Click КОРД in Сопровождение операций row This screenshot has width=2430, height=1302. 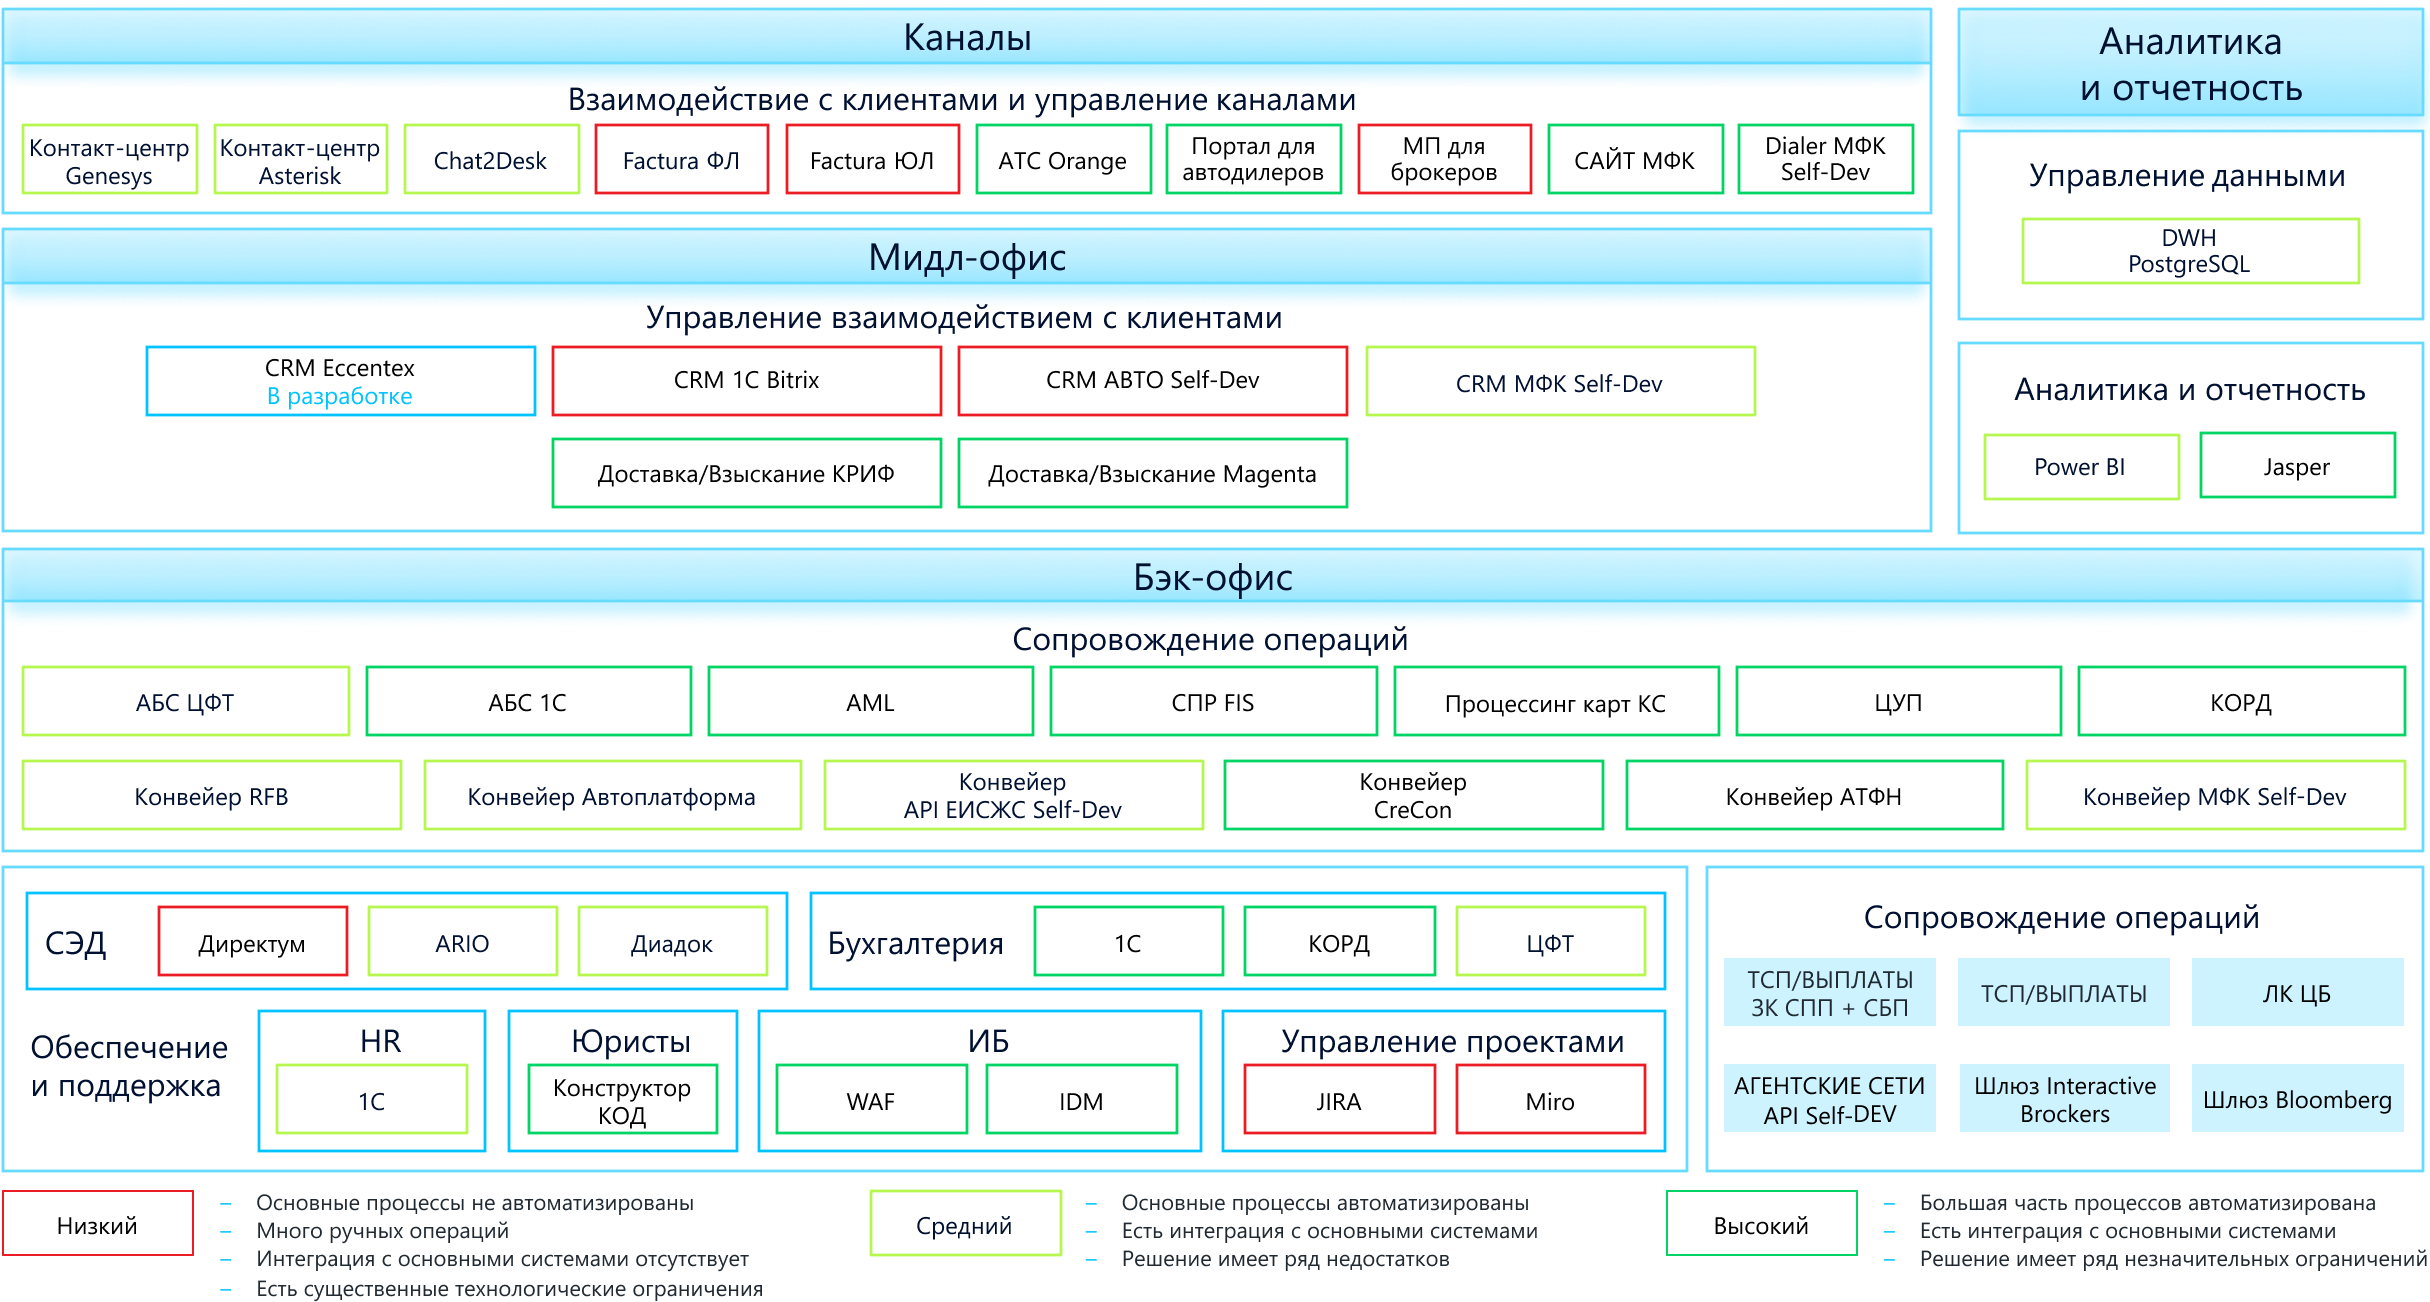pos(2241,702)
